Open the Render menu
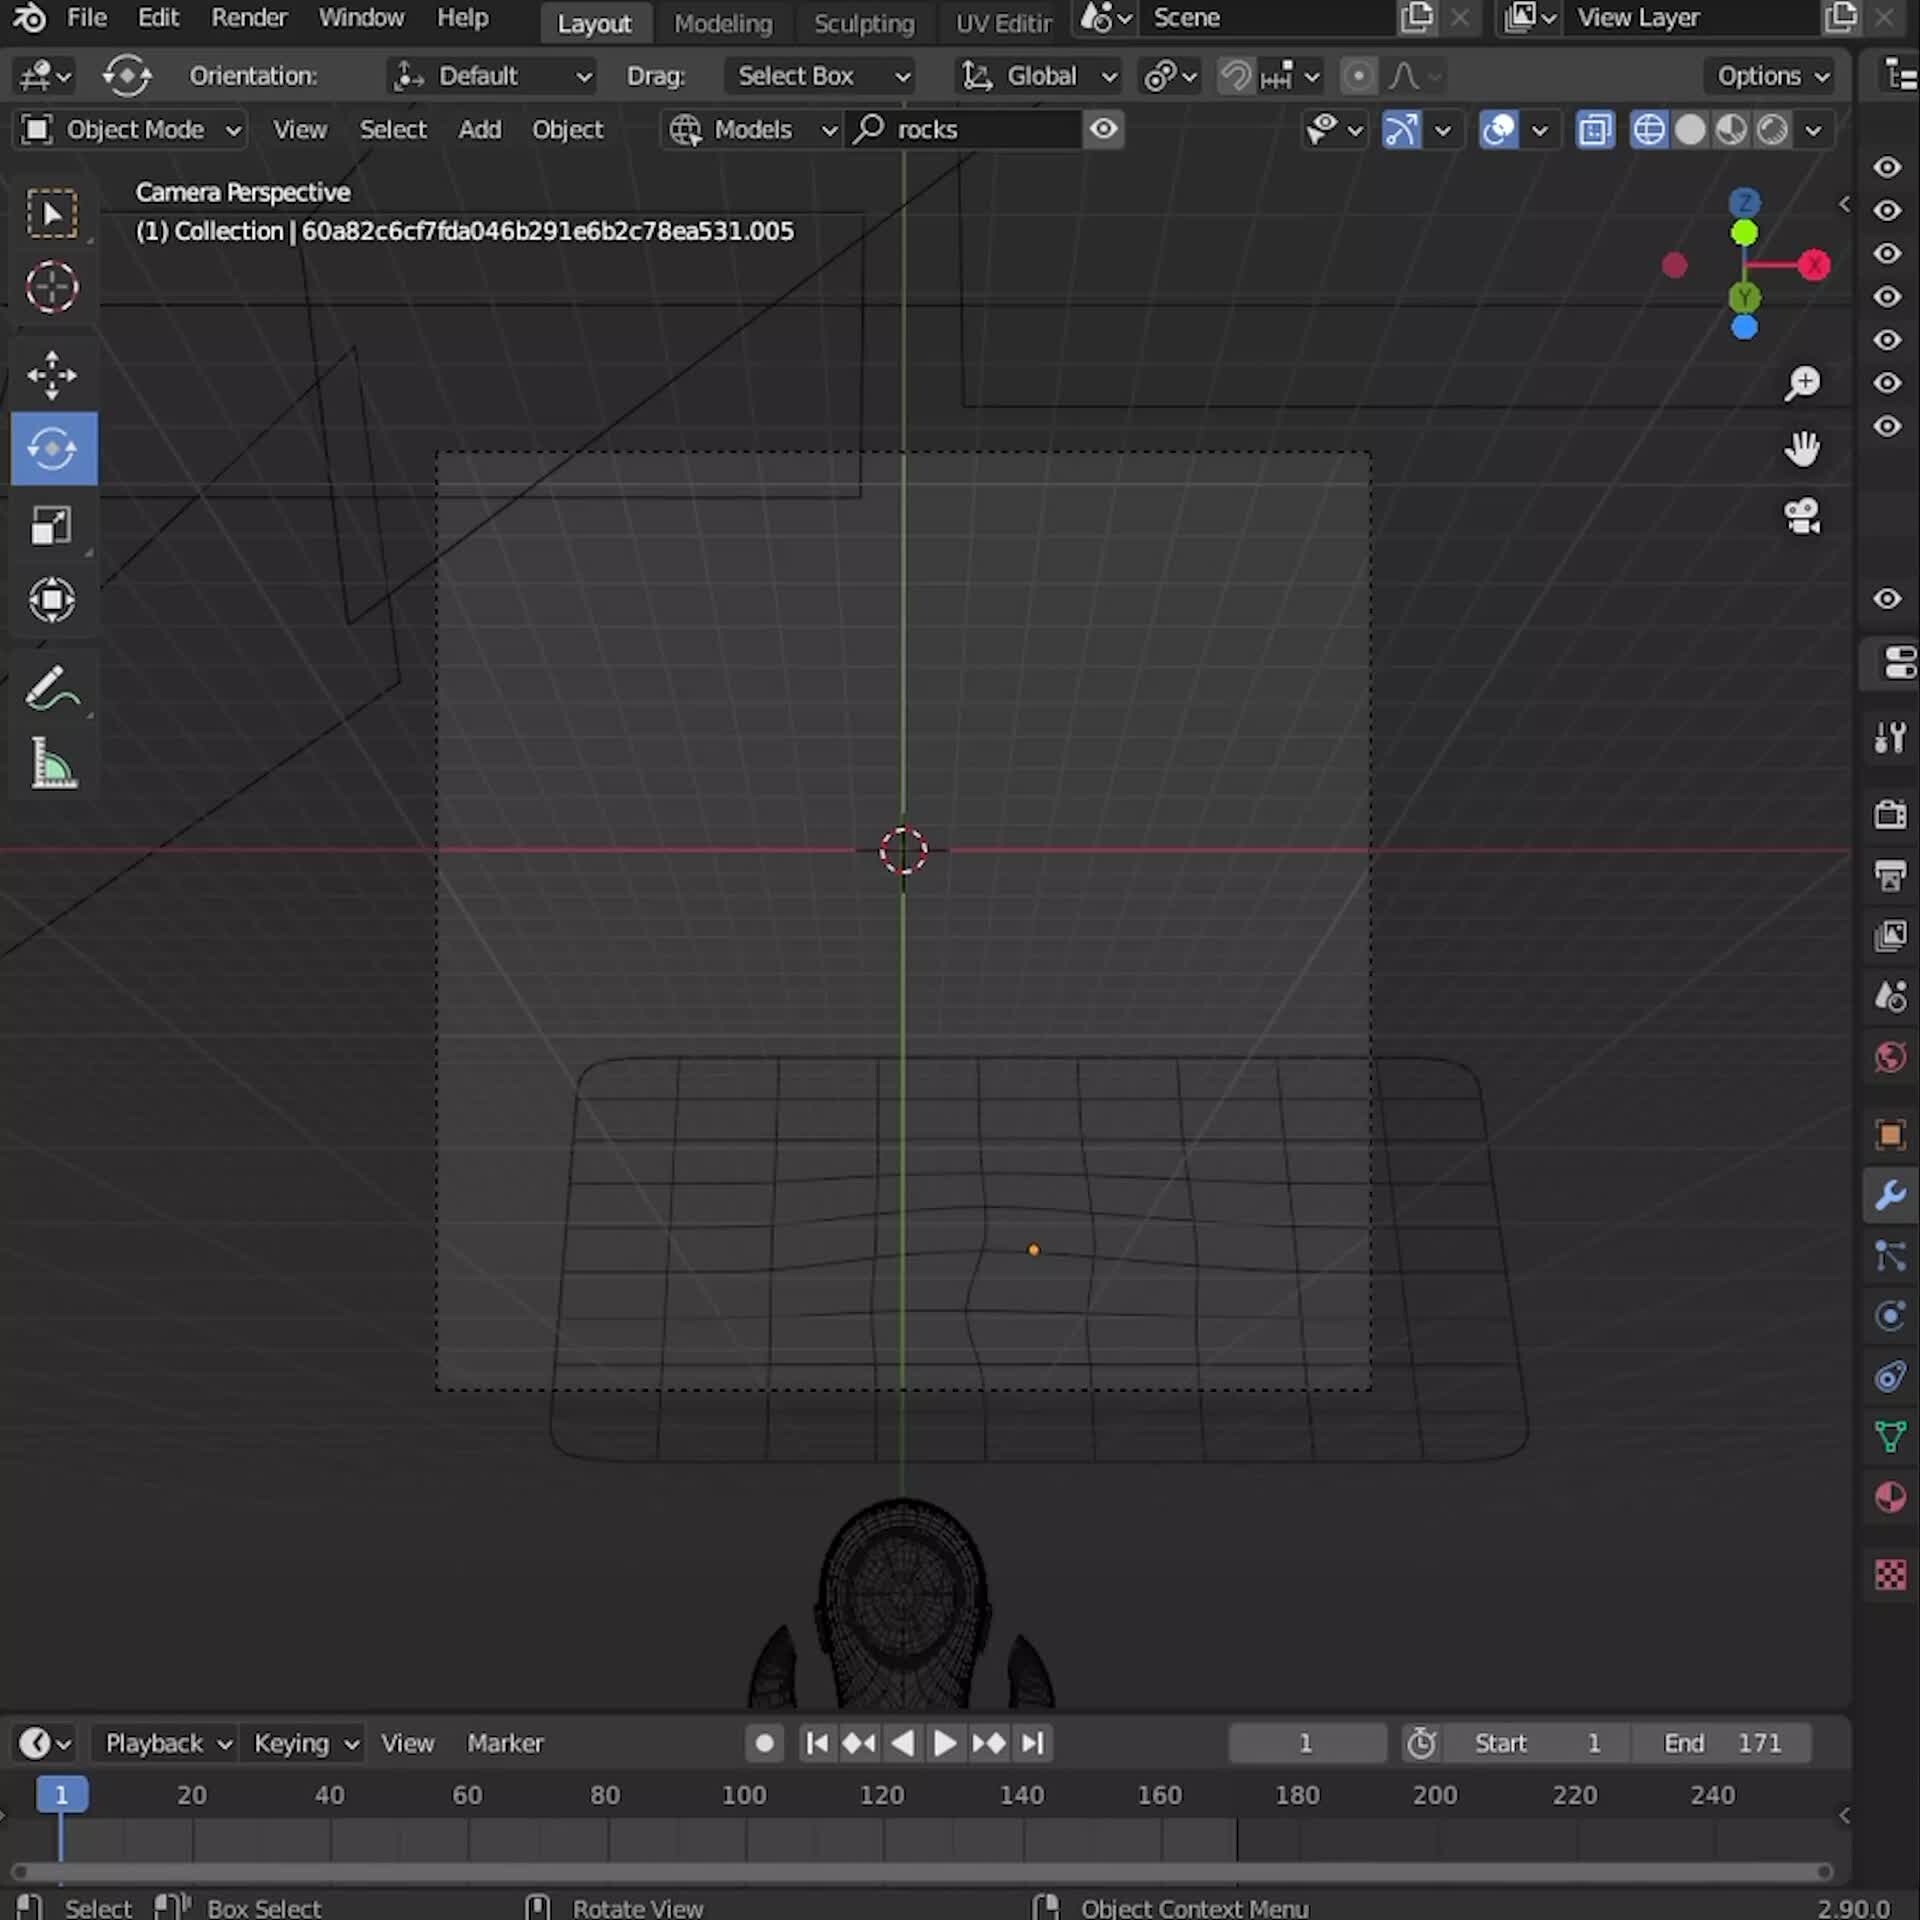The image size is (1920, 1920). click(x=249, y=18)
